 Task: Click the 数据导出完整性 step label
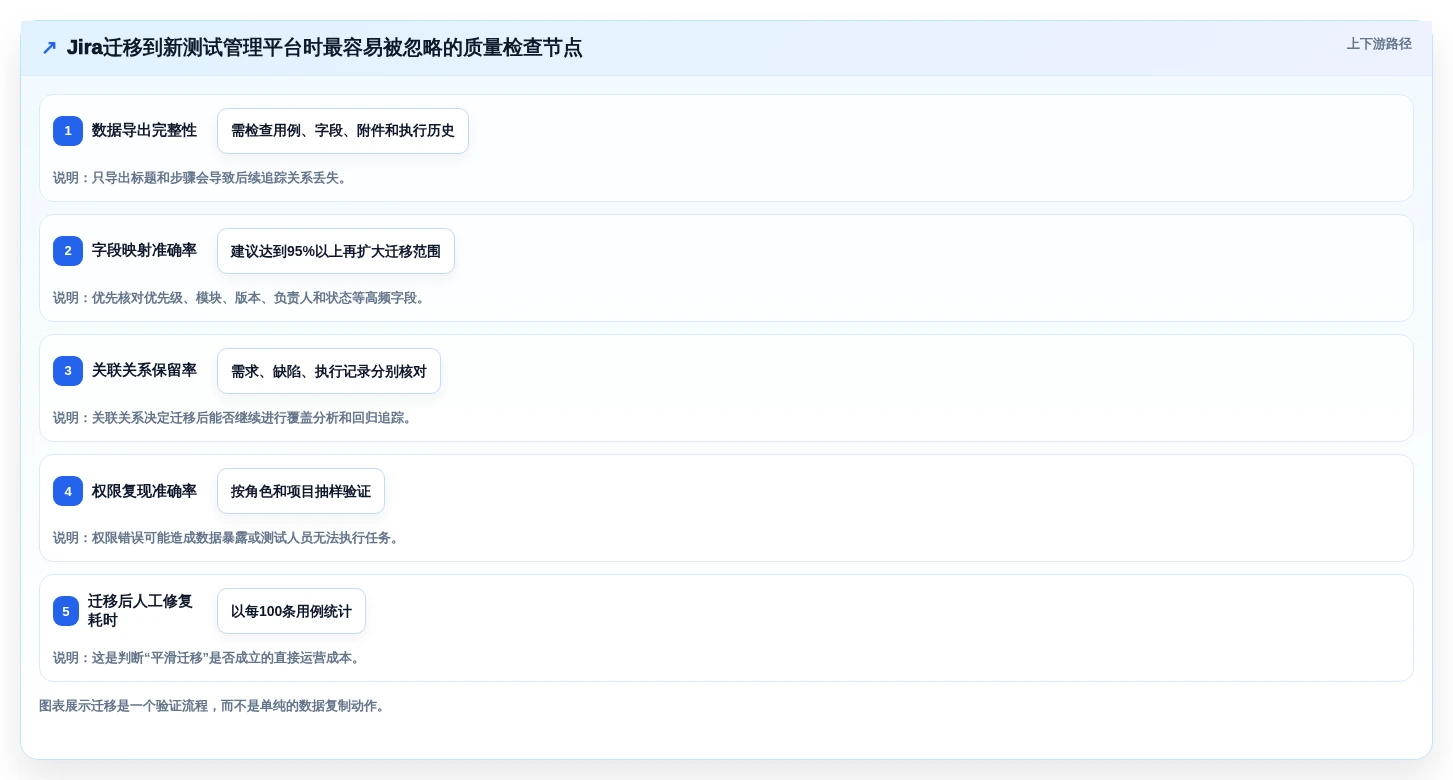(144, 130)
